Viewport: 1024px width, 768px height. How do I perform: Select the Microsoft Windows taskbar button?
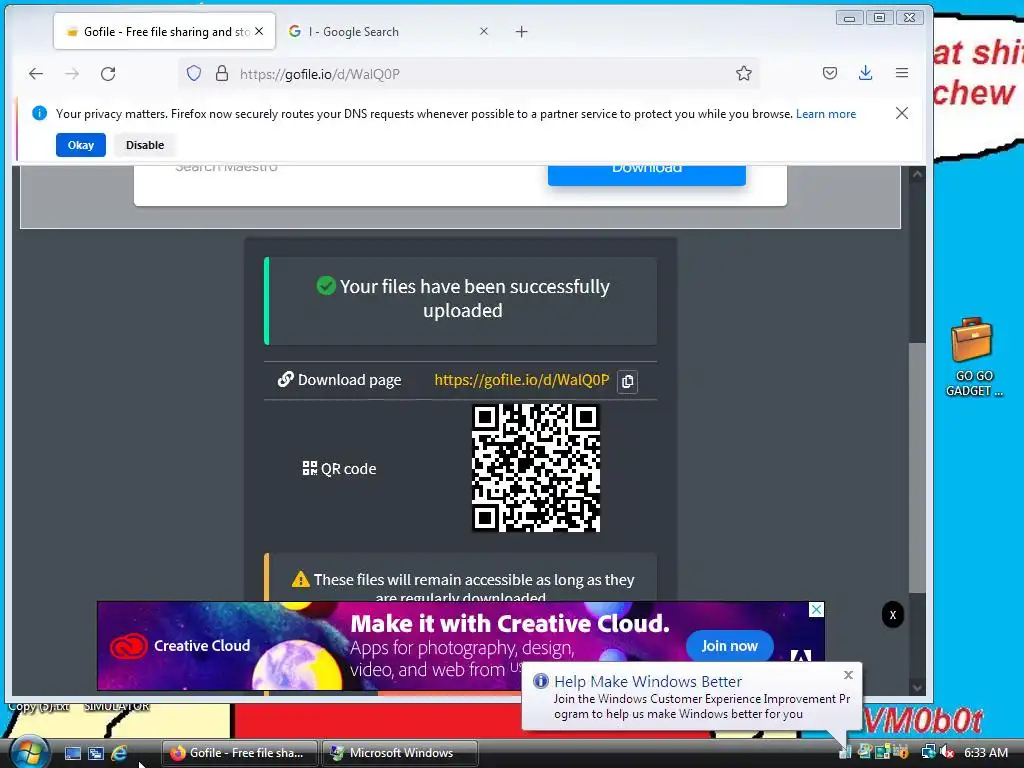tap(400, 753)
